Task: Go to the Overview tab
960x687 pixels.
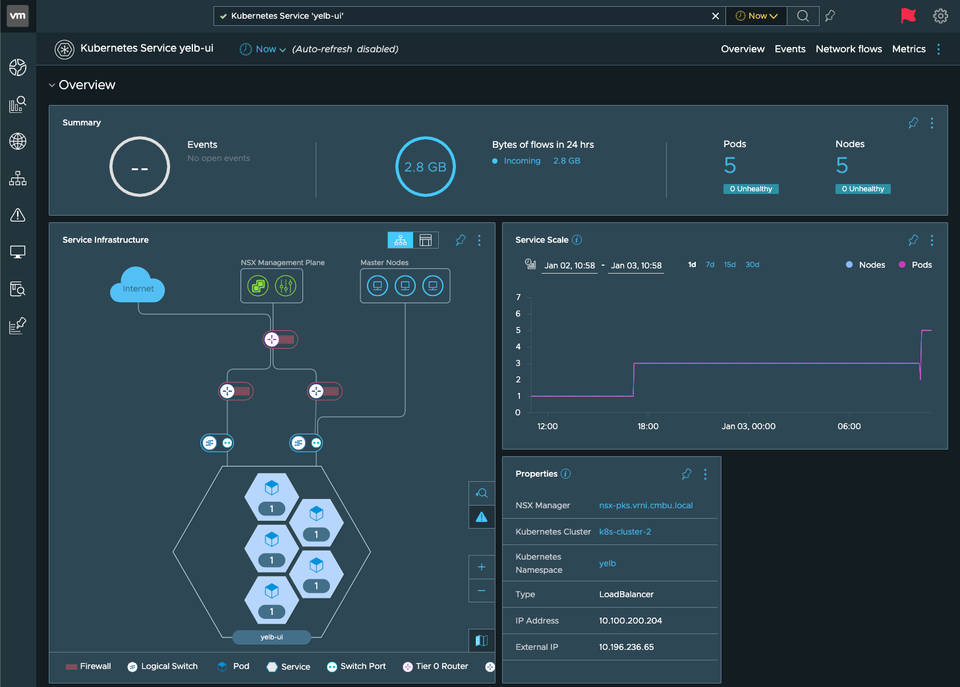Action: coord(743,49)
